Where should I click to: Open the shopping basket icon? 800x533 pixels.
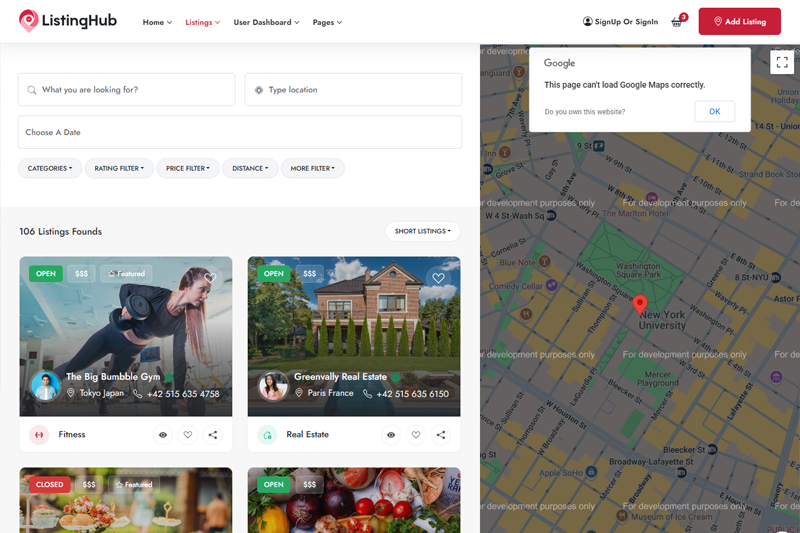(x=677, y=22)
